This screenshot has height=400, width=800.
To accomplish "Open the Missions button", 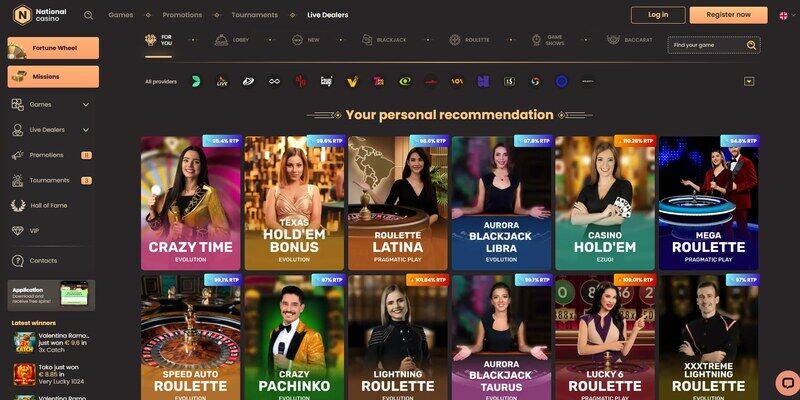I will coord(53,77).
